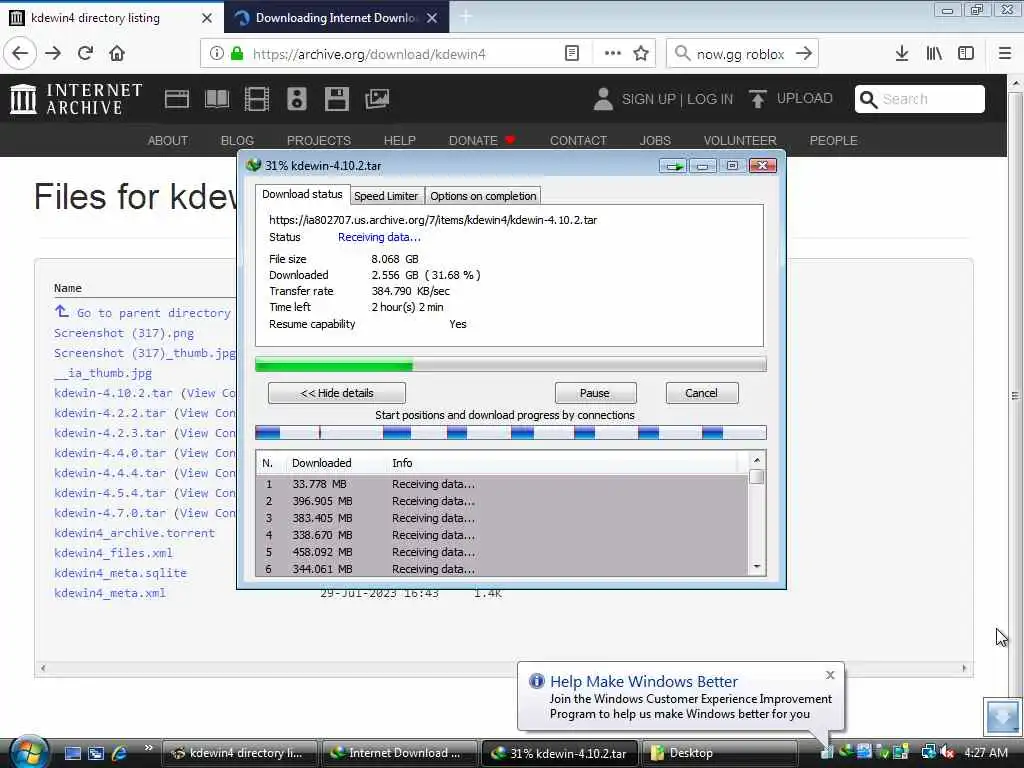Click Show Desktop quick launch icon

[x=72, y=753]
